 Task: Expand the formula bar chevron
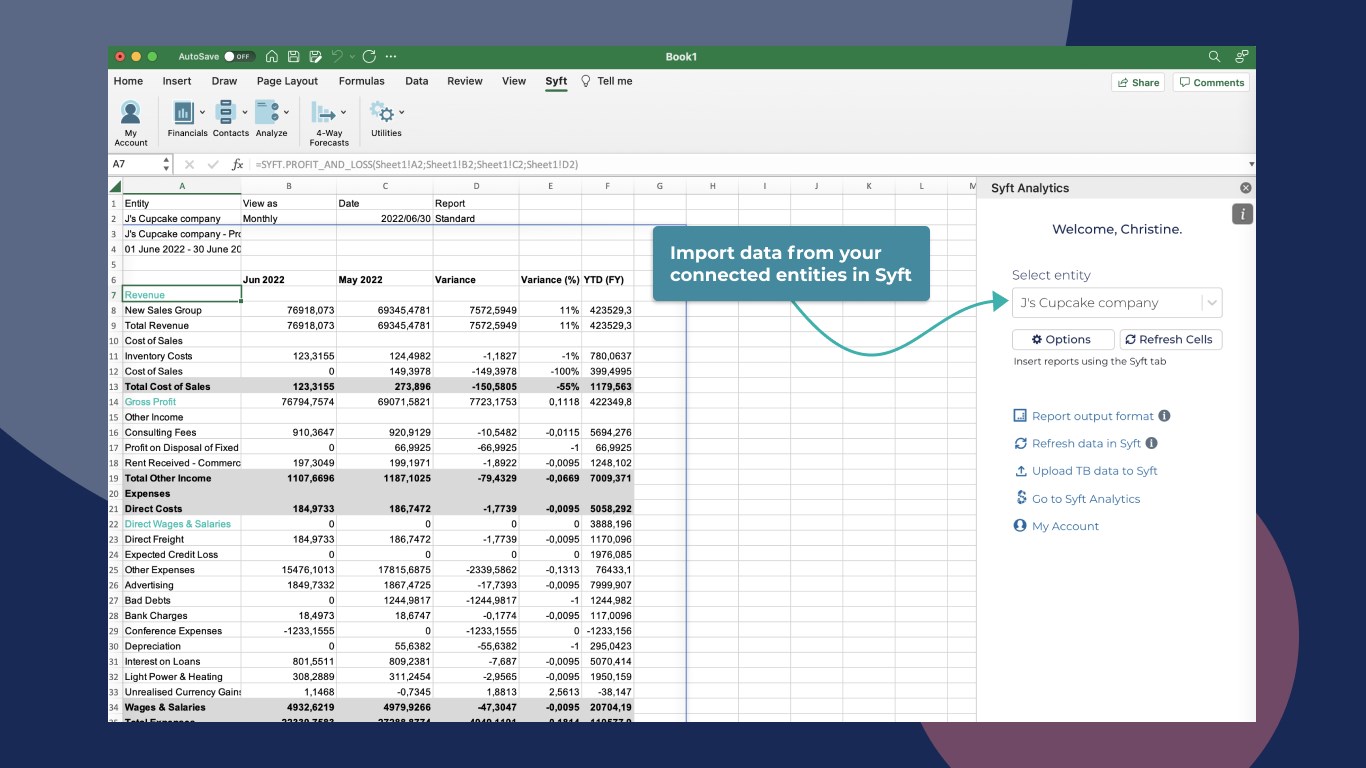(x=1251, y=164)
